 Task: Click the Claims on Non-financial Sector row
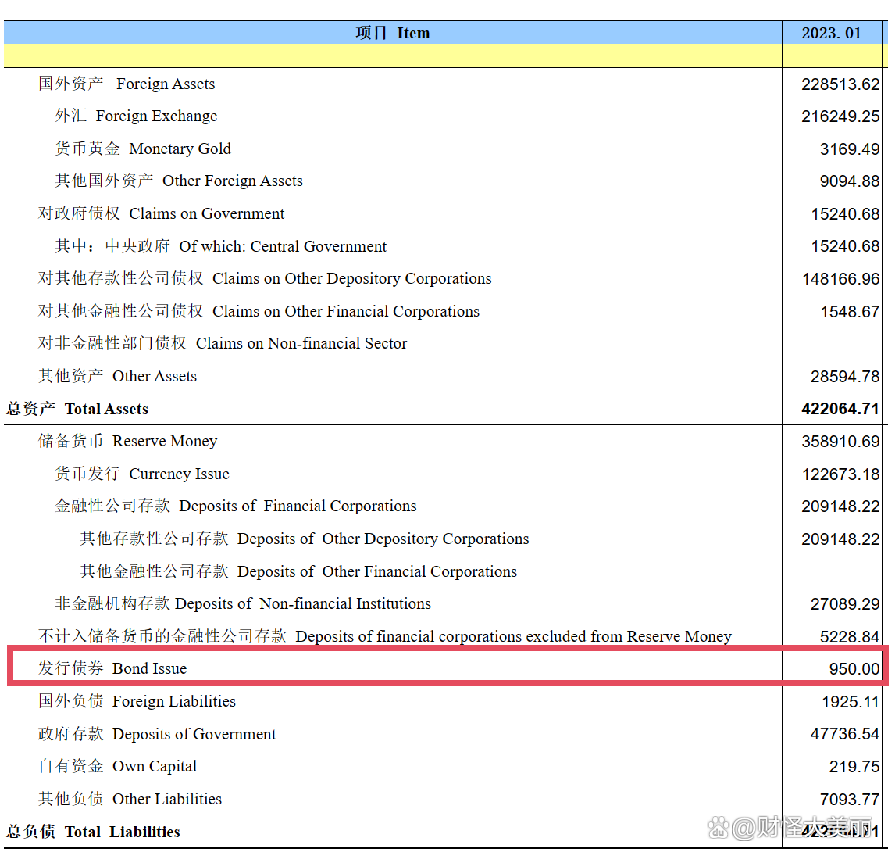pyautogui.click(x=443, y=344)
